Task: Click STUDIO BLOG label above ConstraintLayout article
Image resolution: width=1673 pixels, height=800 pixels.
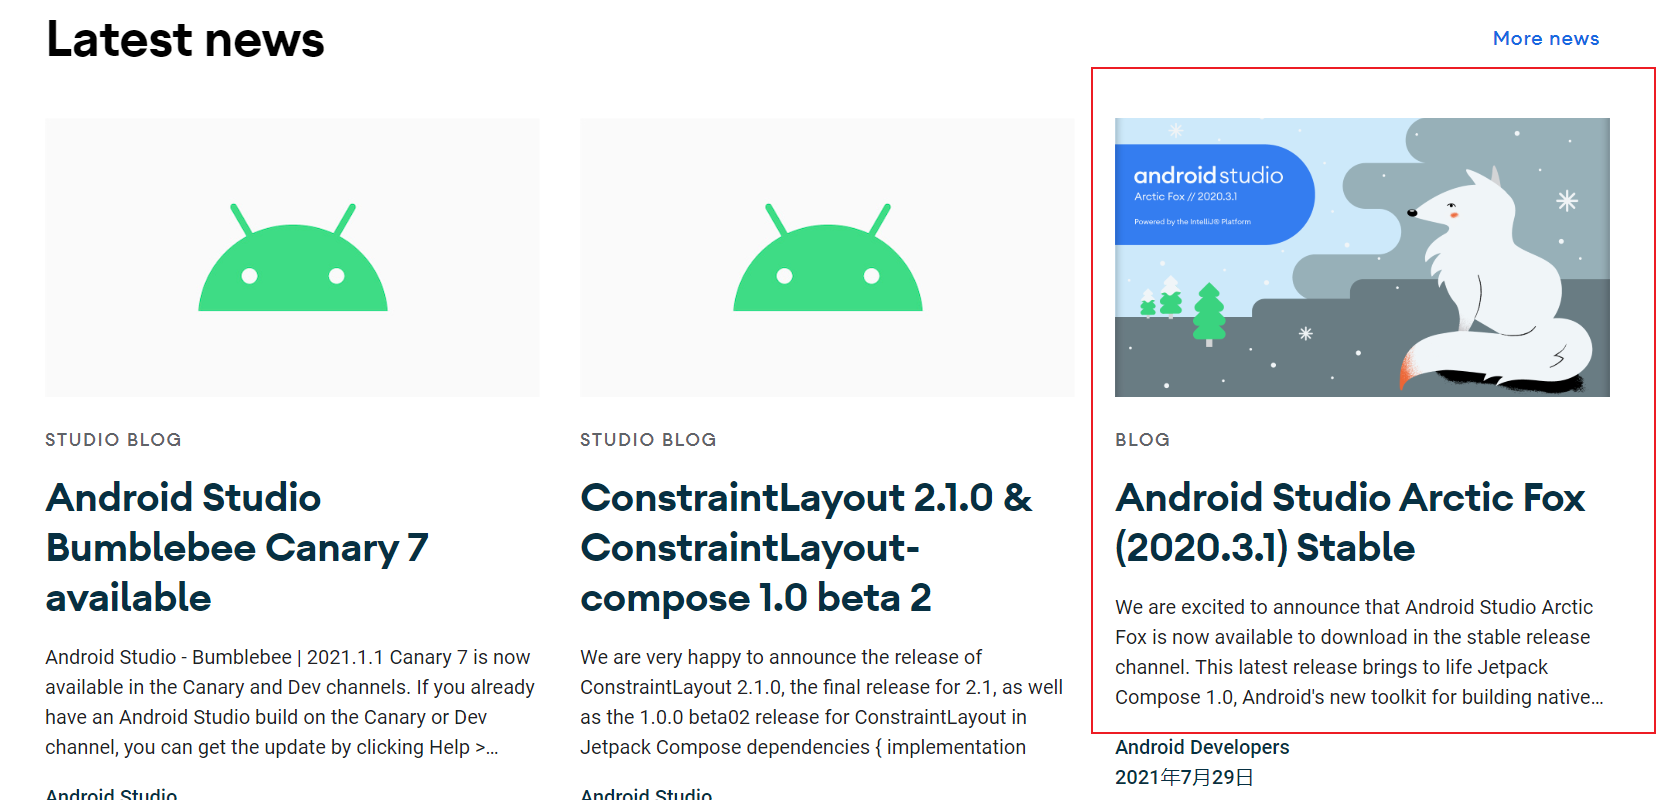Action: (x=648, y=440)
